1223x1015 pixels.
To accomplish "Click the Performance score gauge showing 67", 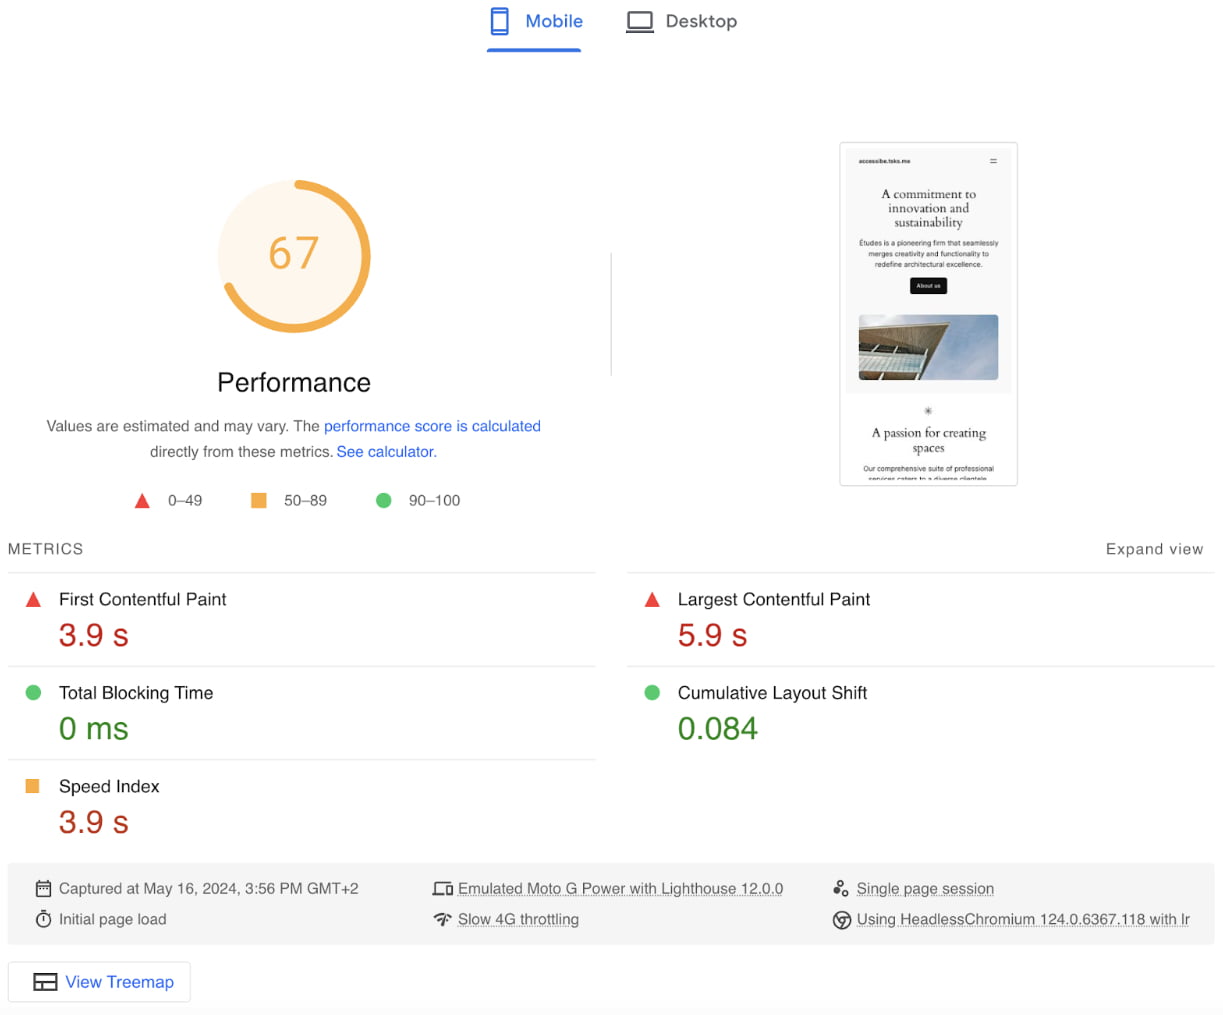I will 294,255.
